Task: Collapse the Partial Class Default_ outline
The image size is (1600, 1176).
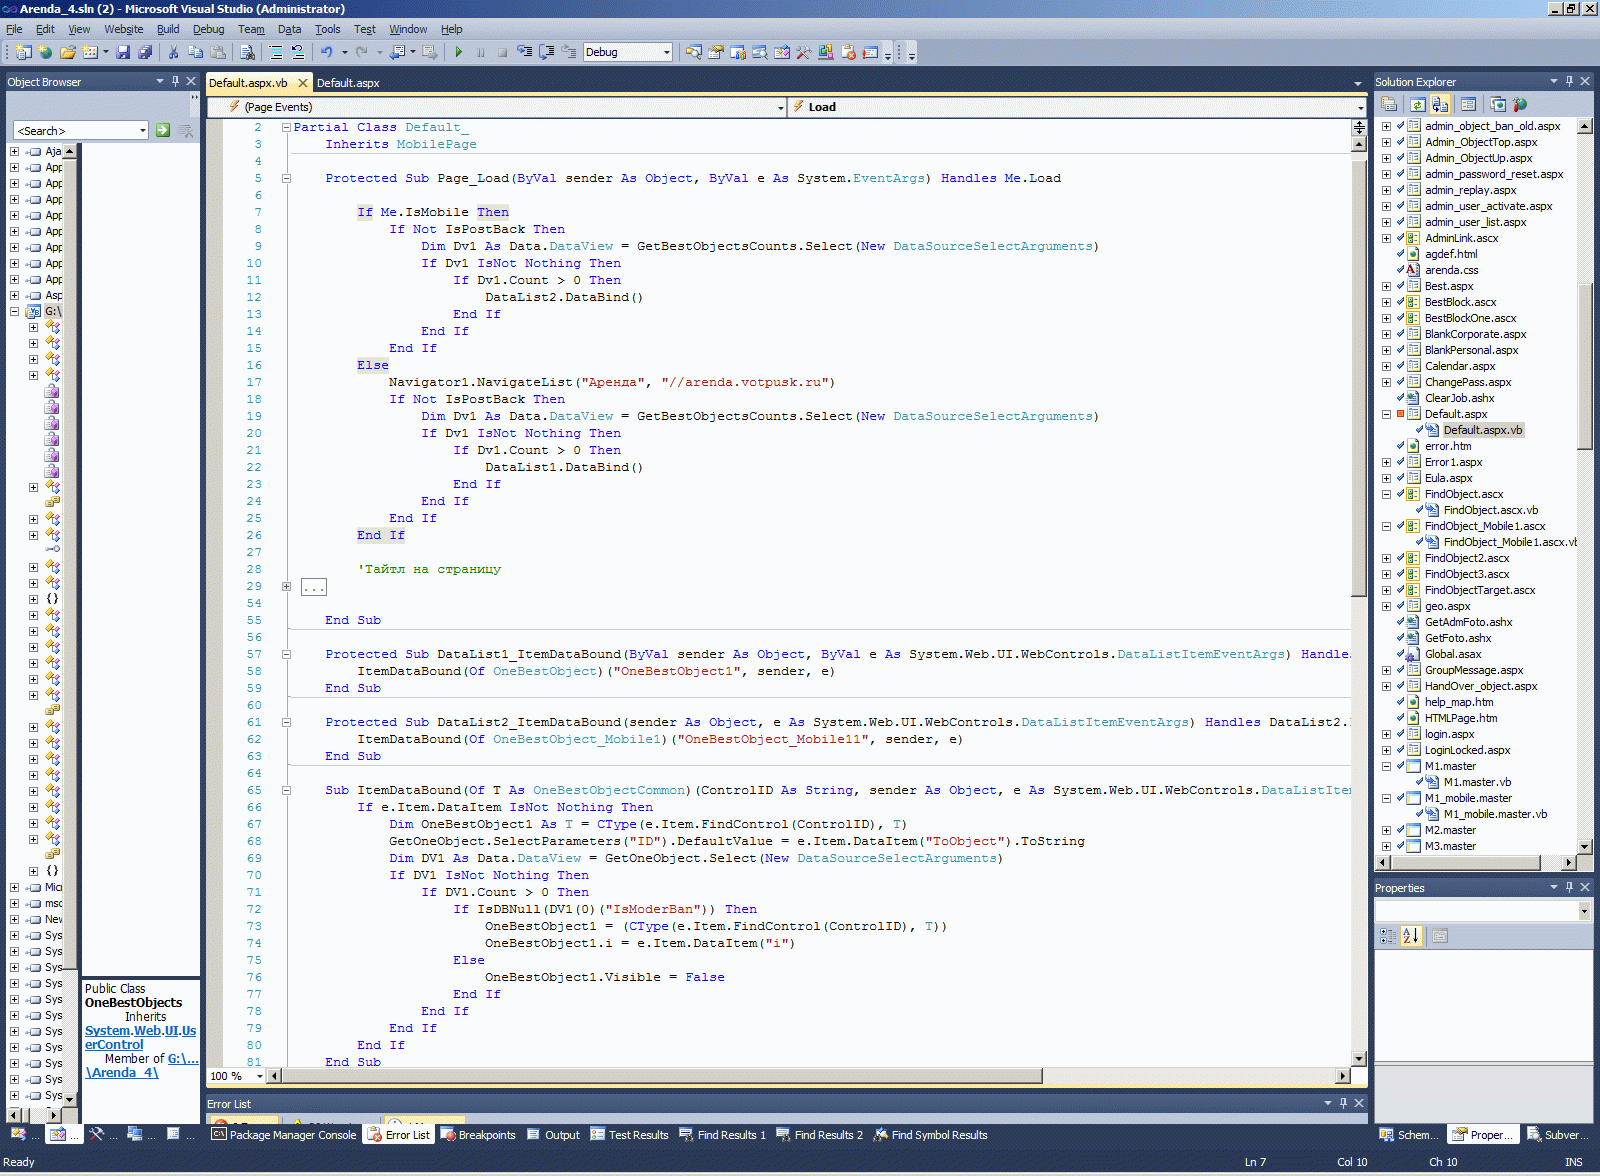Action: (x=286, y=128)
